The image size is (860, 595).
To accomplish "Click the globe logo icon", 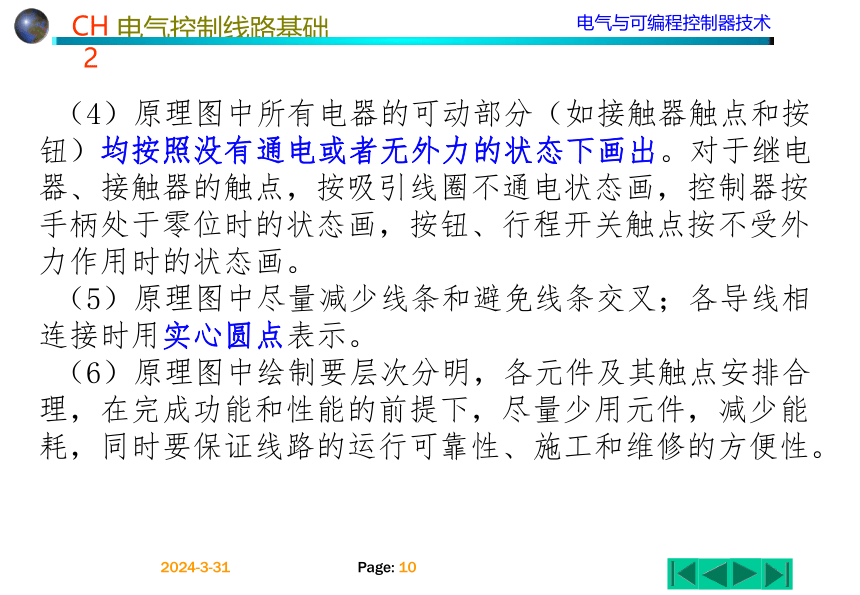I will pos(31,26).
